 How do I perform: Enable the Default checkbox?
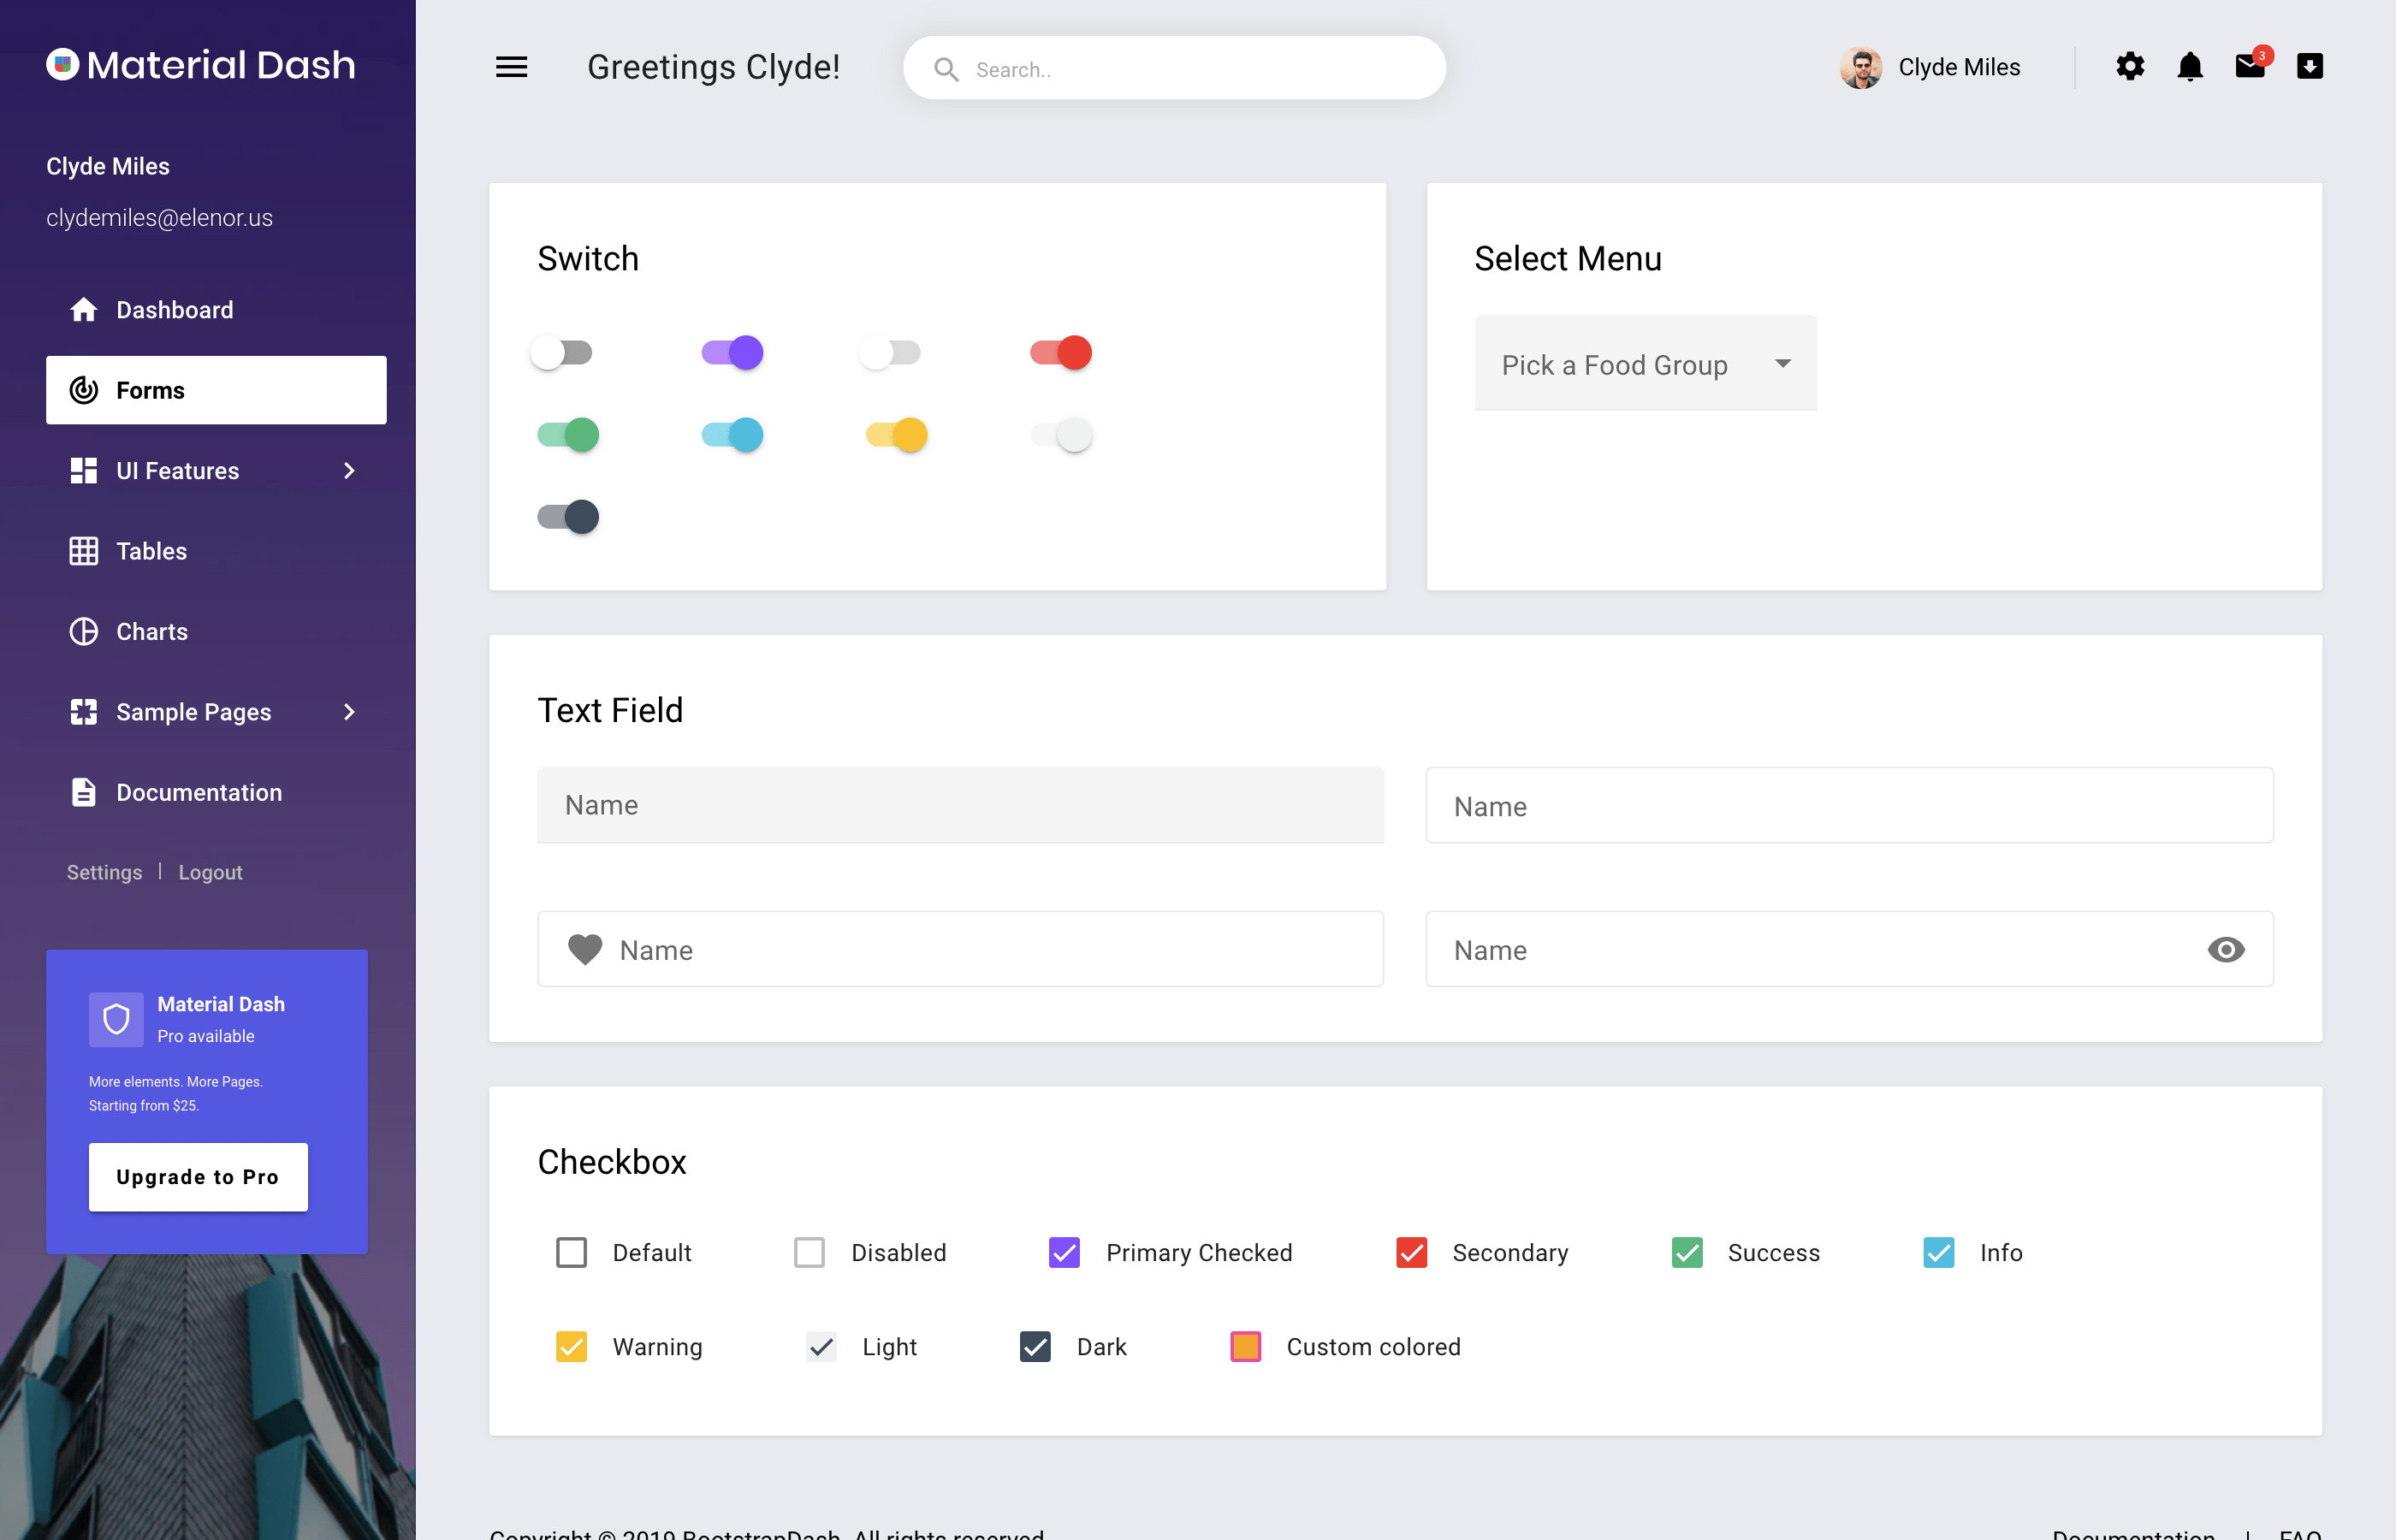point(571,1252)
